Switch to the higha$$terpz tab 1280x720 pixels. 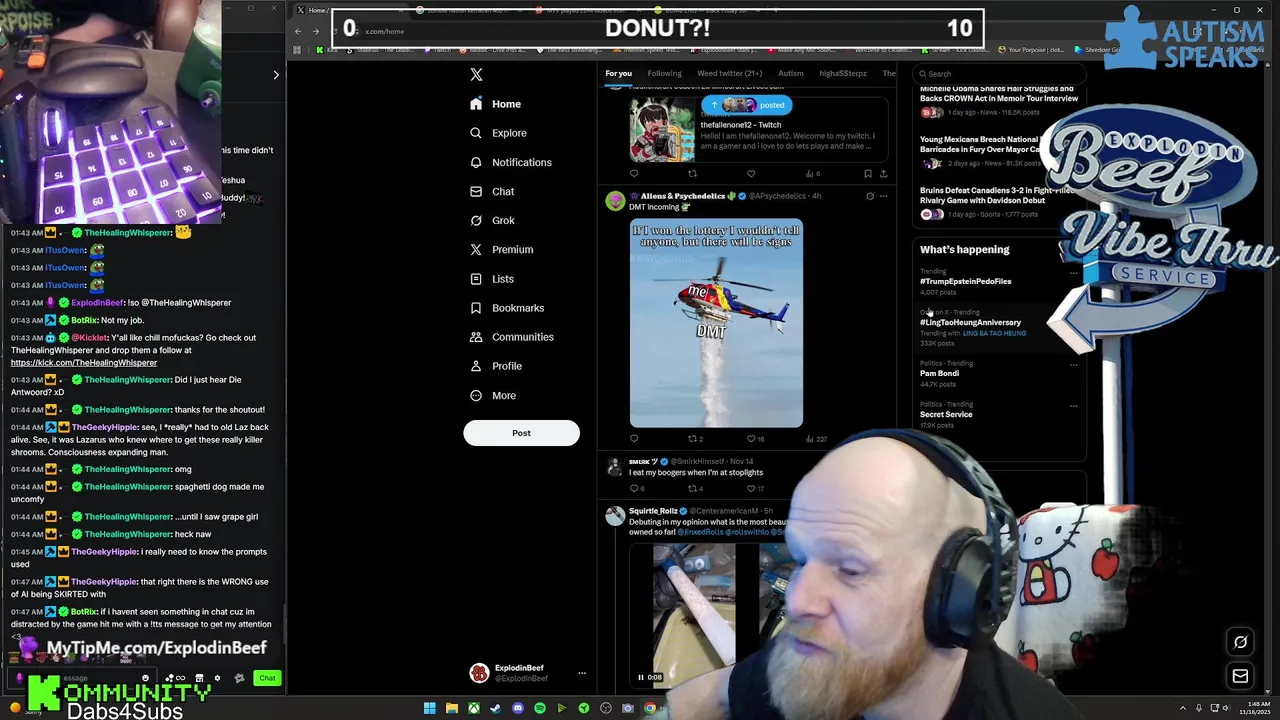click(x=843, y=73)
